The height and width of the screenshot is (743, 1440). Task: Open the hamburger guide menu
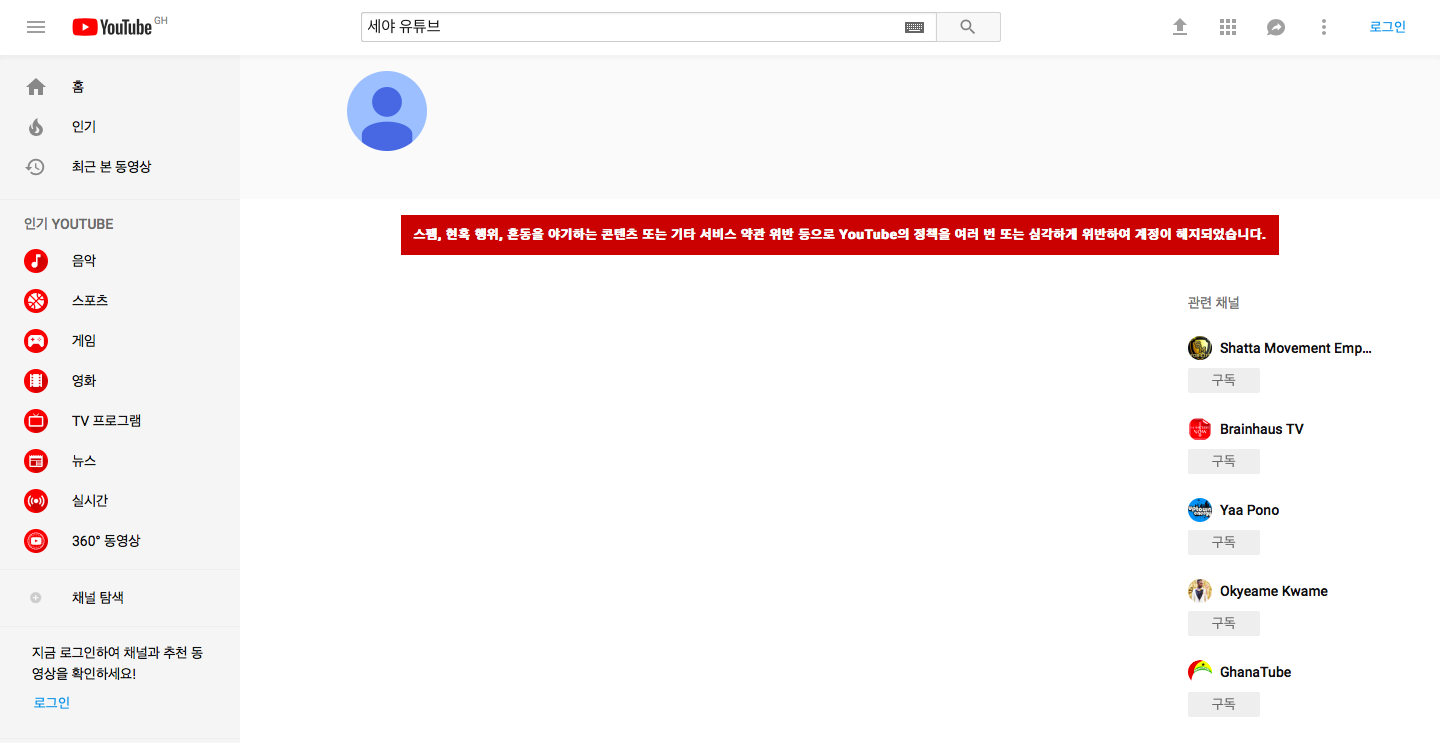point(36,27)
